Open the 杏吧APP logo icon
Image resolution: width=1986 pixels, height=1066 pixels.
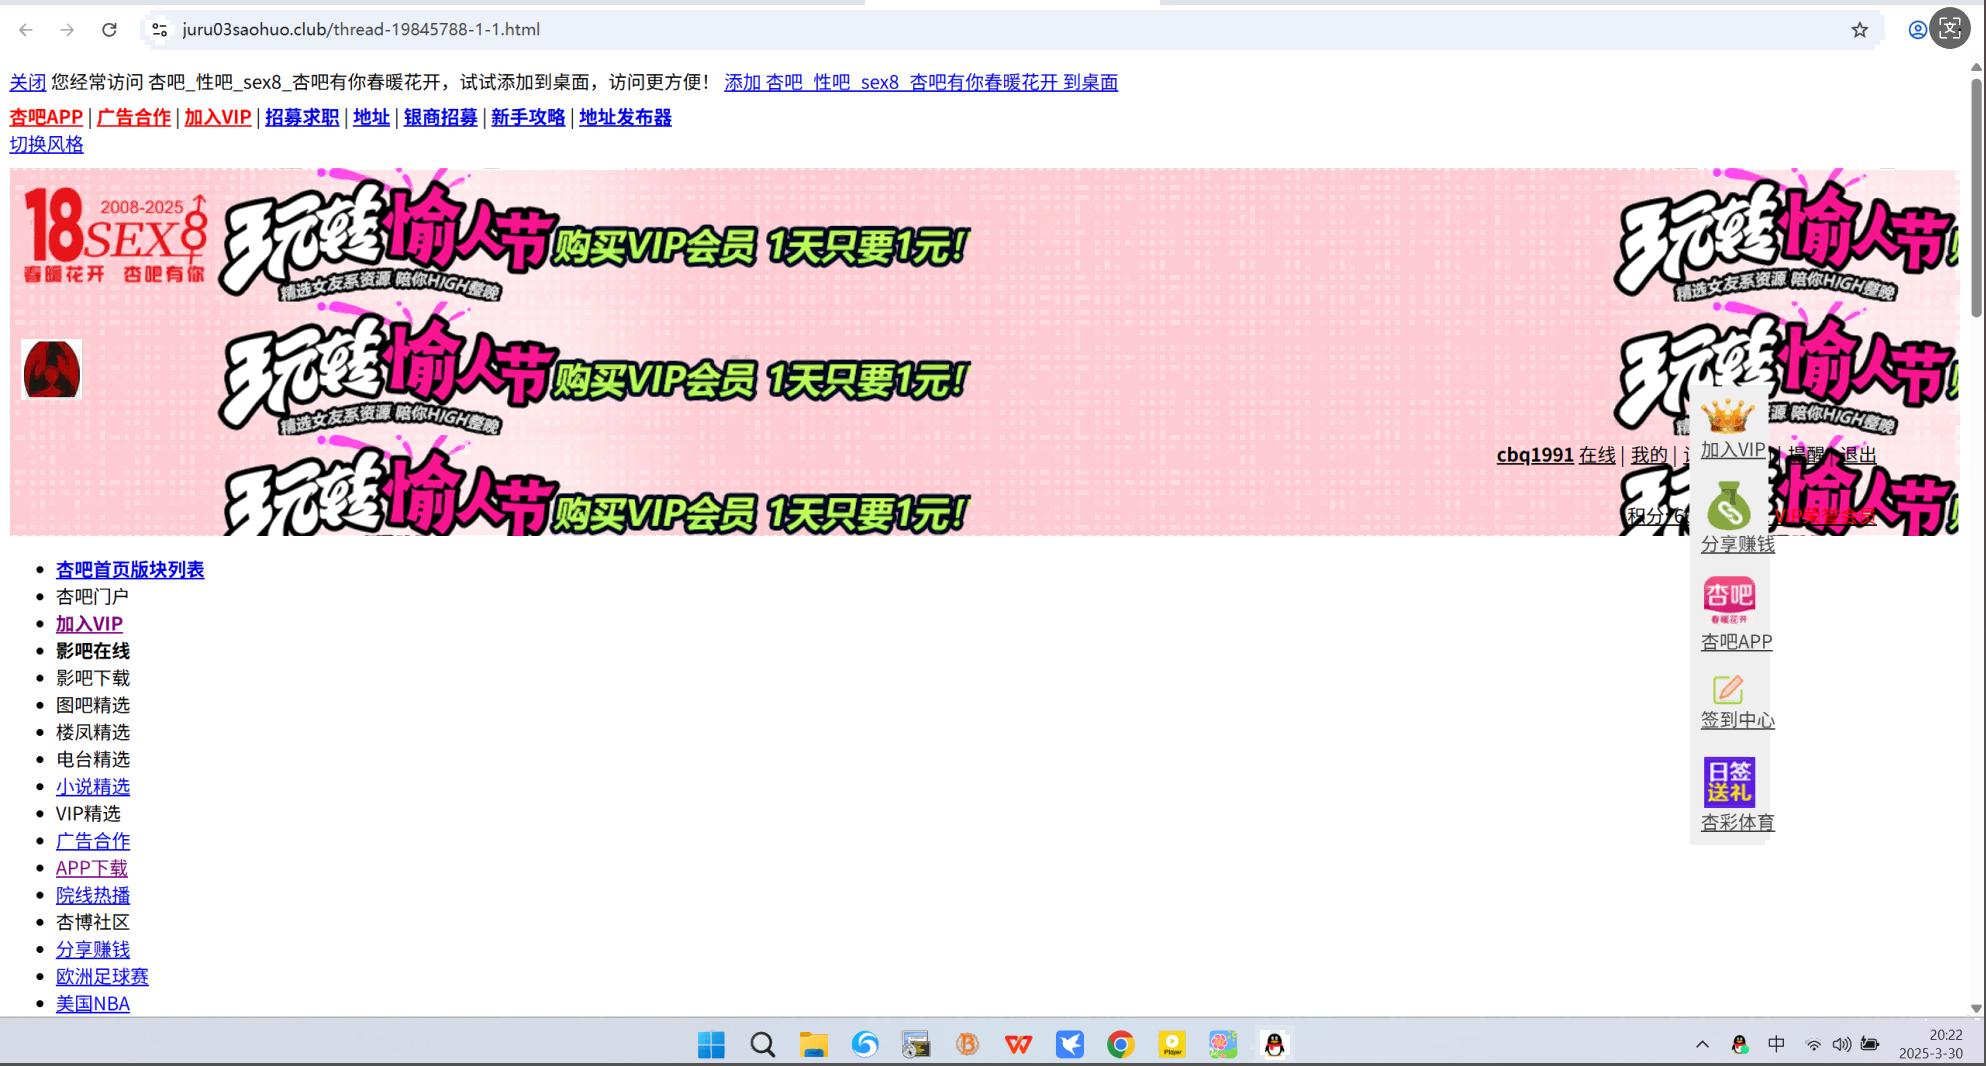click(1731, 600)
